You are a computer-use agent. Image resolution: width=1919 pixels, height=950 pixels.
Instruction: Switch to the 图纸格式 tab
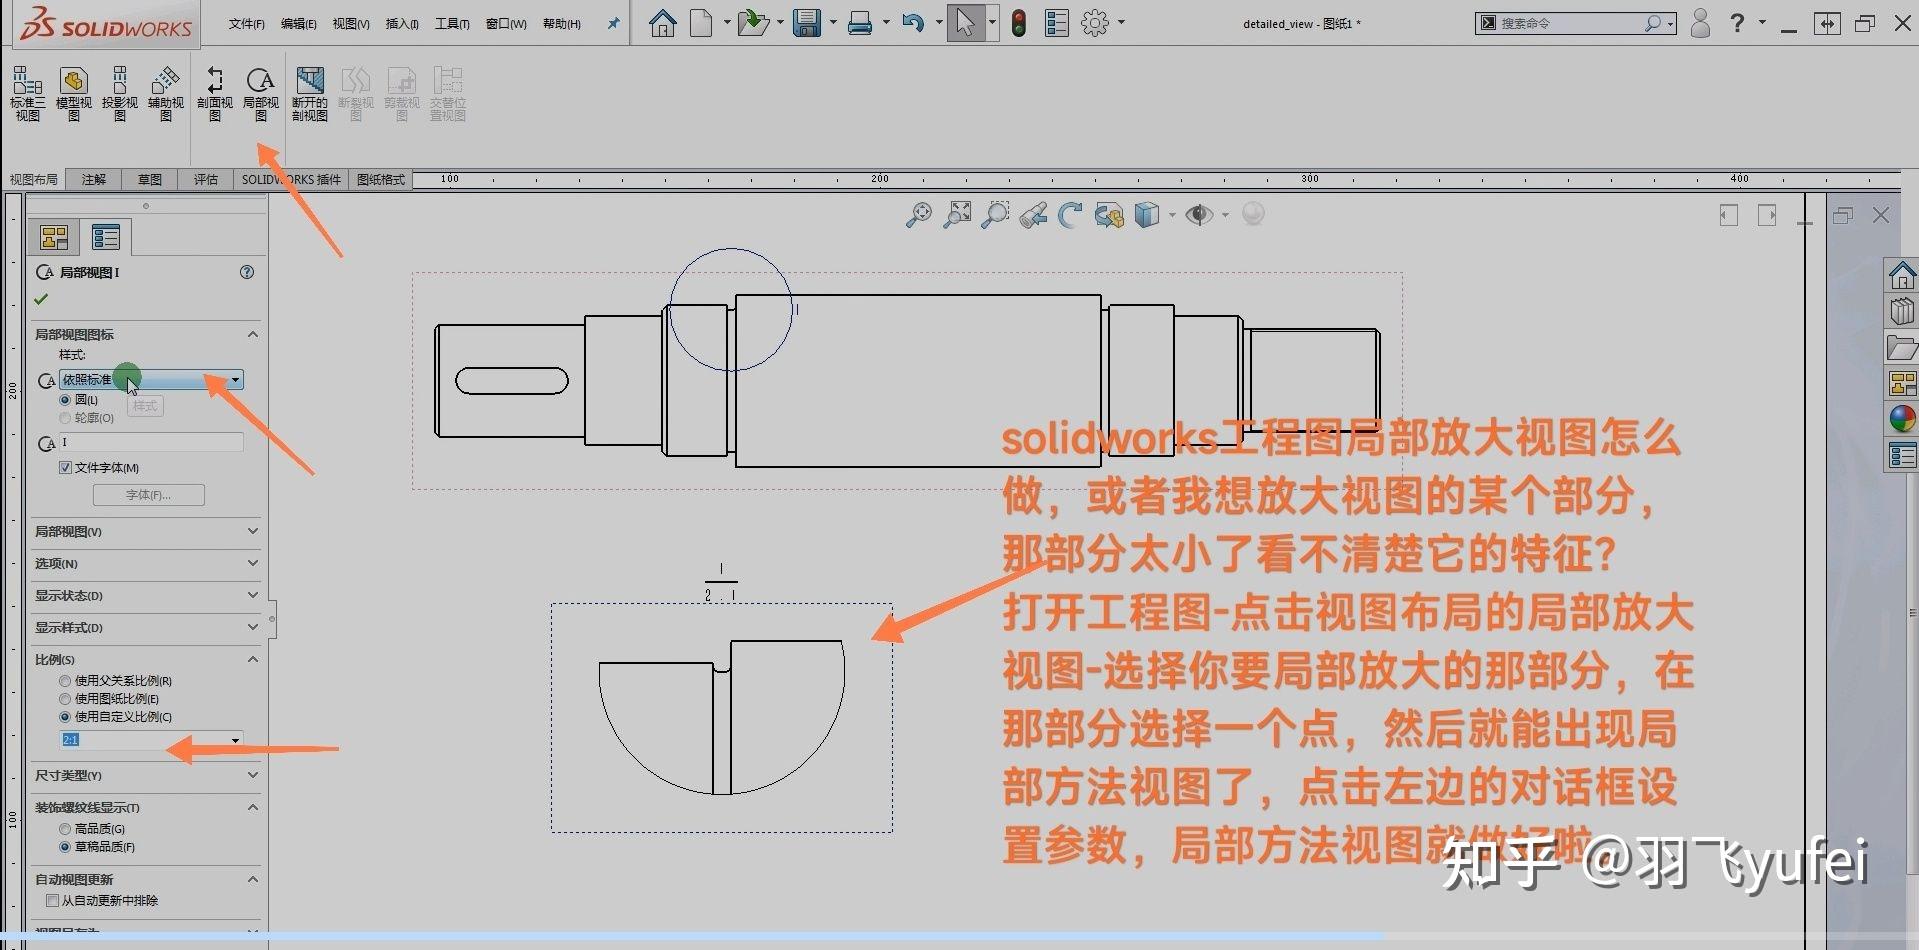(x=381, y=179)
